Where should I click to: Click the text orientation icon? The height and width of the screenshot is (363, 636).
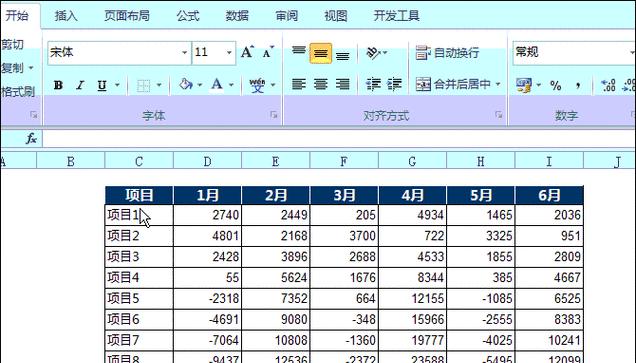click(x=374, y=52)
